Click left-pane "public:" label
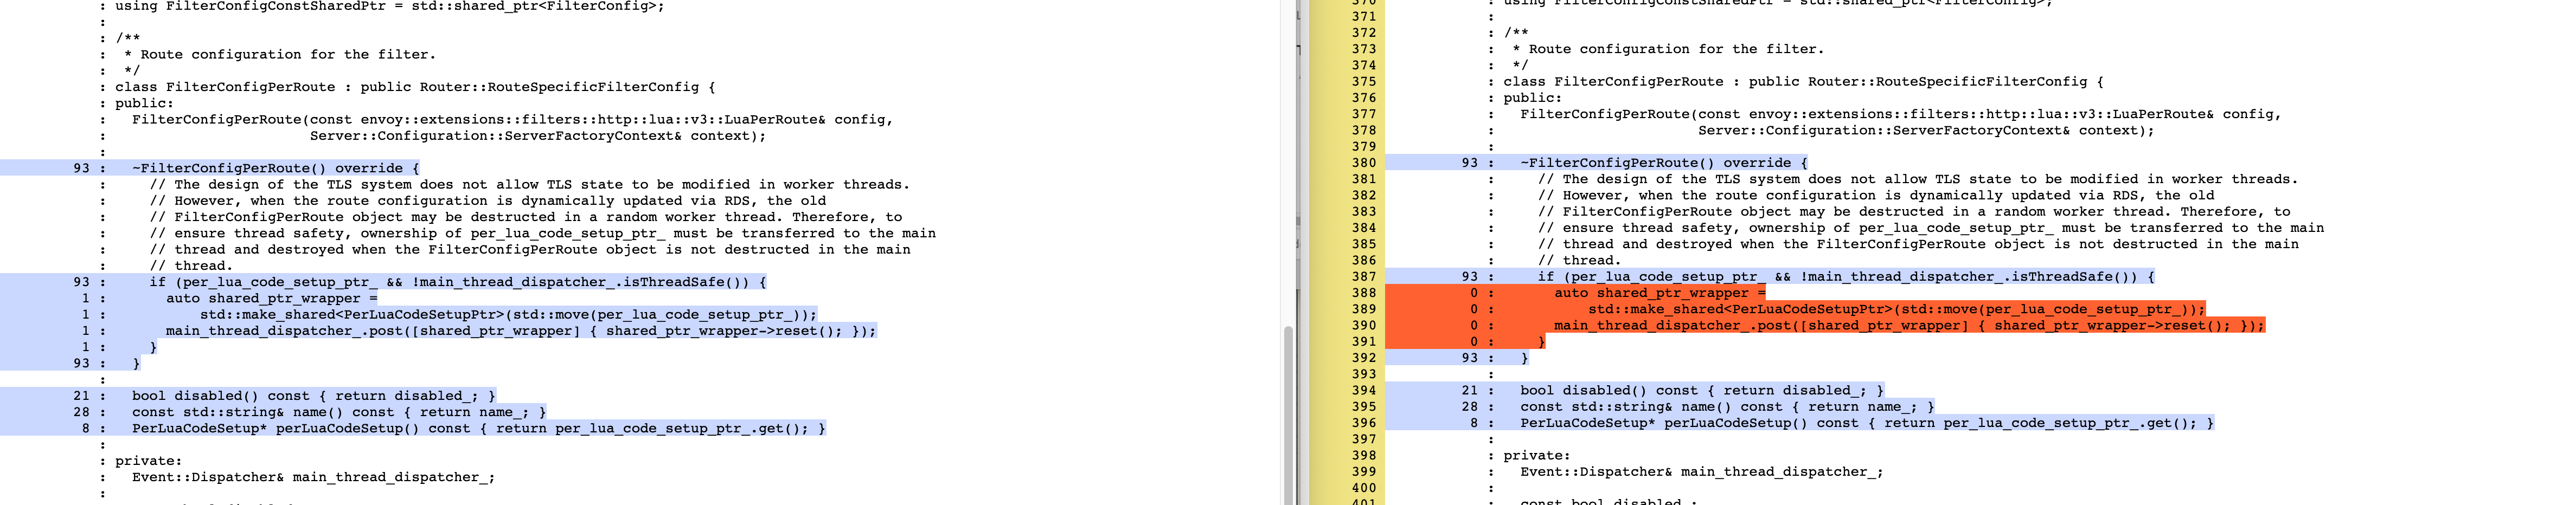The width and height of the screenshot is (2576, 505). 144,103
